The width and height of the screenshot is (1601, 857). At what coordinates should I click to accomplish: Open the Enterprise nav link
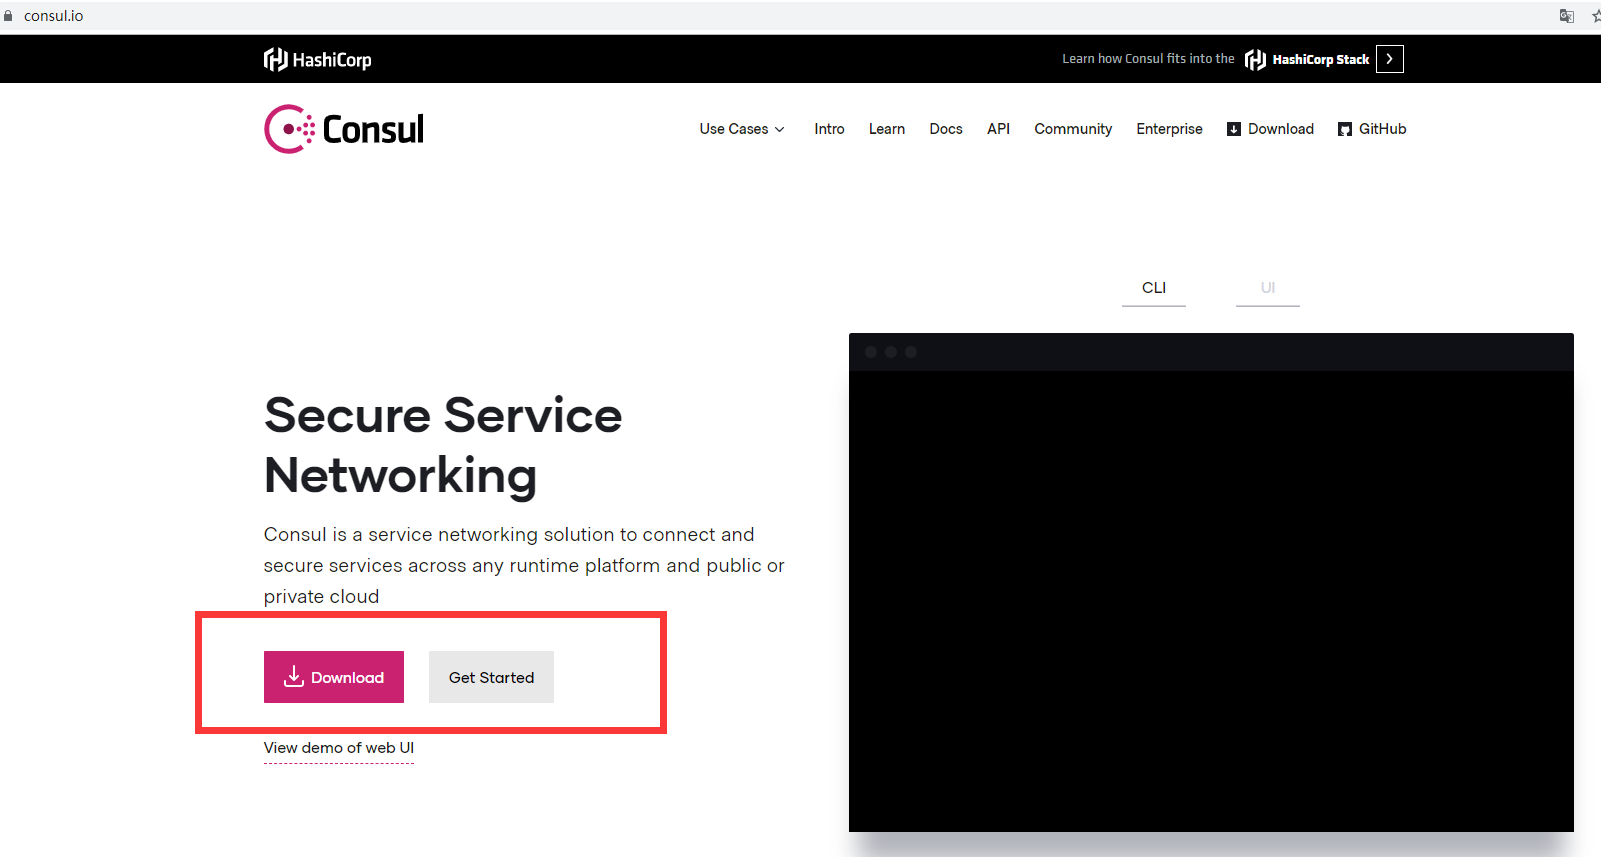(x=1169, y=129)
